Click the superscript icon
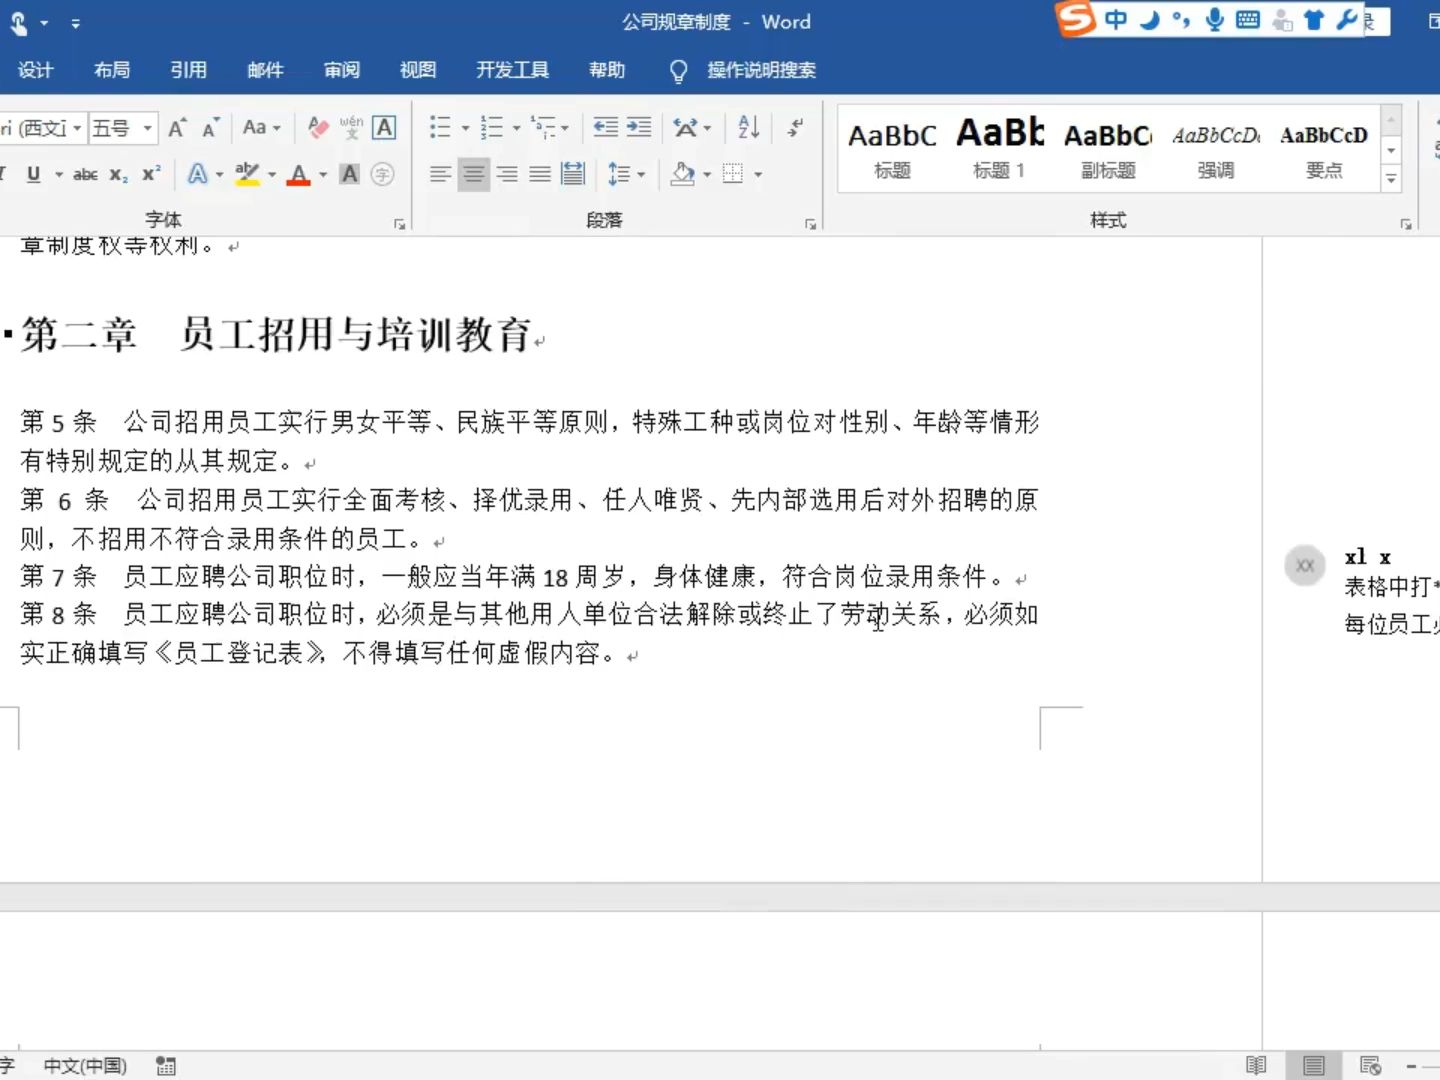Screen dimensions: 1440x1080 (x=150, y=174)
